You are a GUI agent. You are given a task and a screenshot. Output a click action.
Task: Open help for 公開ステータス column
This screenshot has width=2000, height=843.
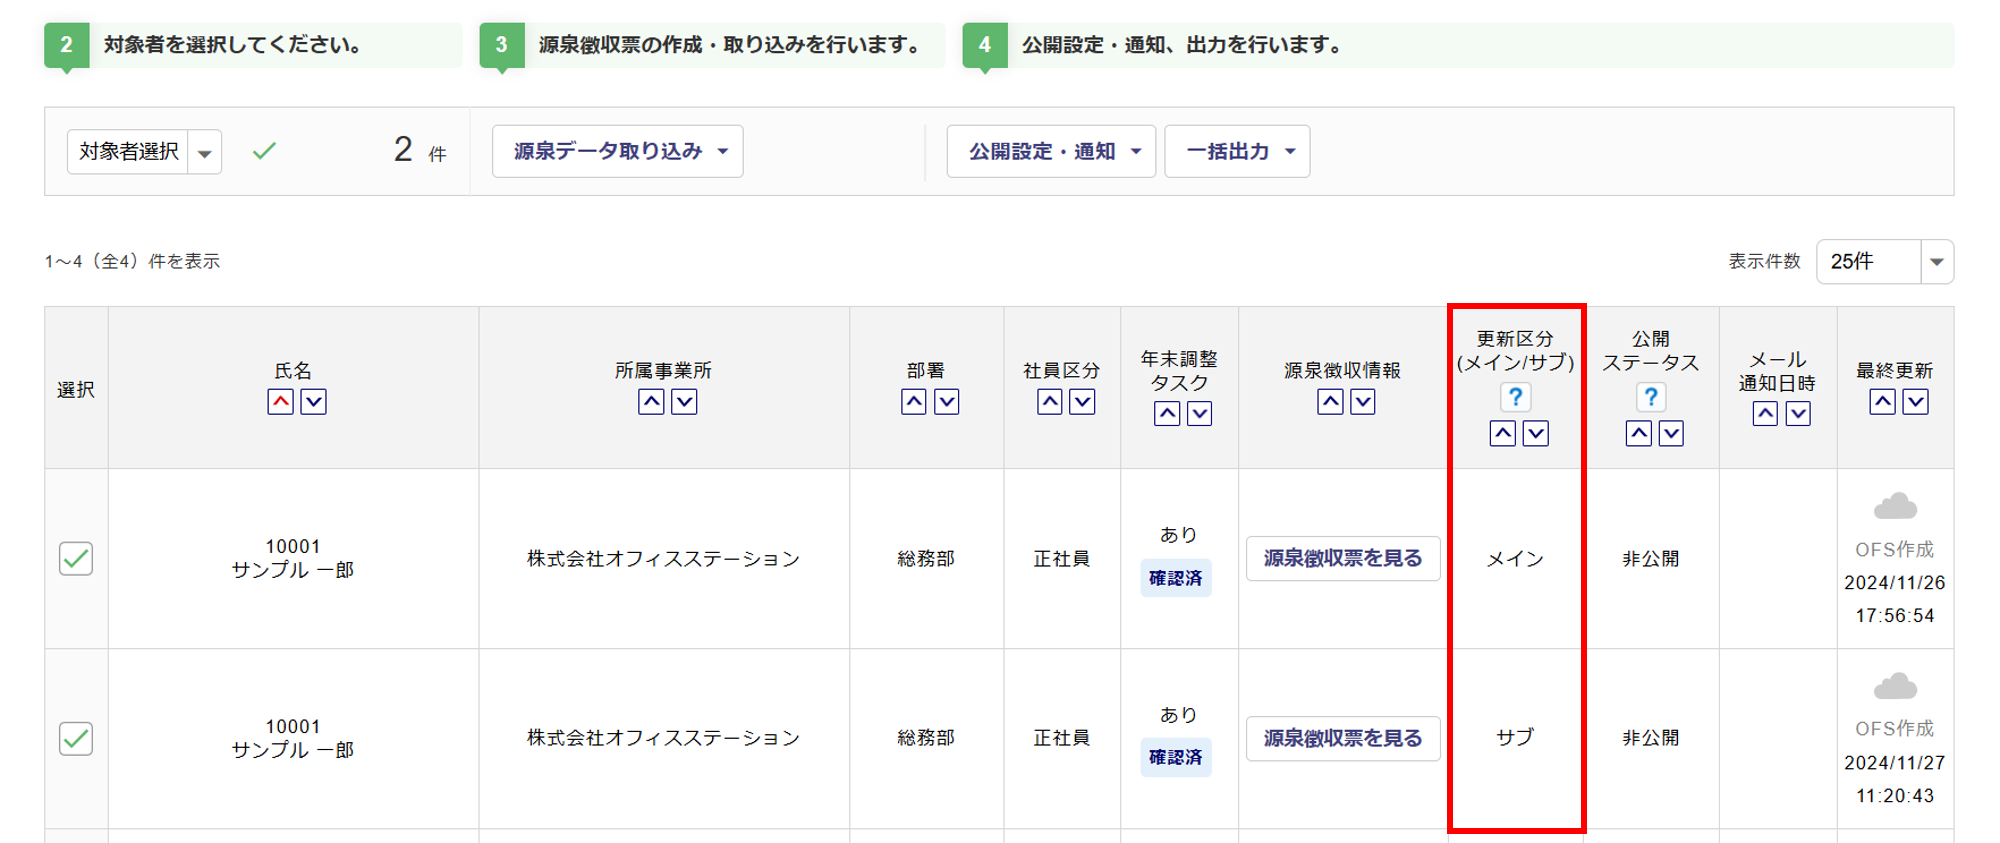[1651, 397]
